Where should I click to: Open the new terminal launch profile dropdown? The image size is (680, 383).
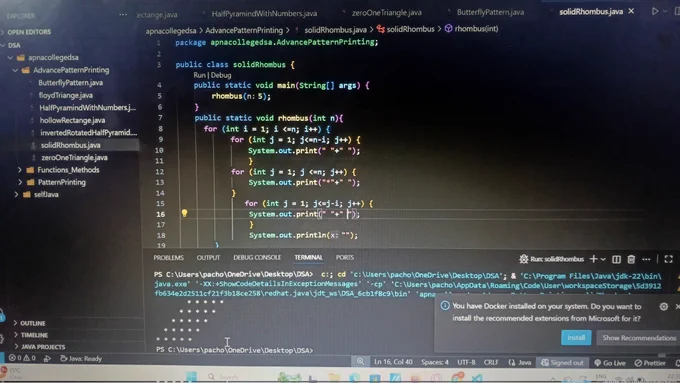click(x=603, y=259)
